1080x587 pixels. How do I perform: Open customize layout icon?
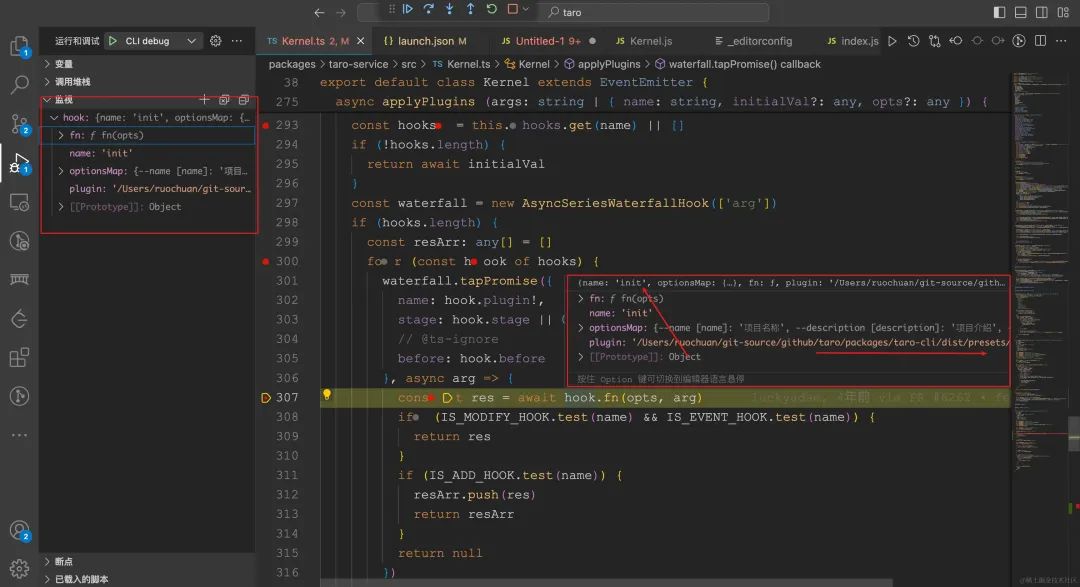point(1063,12)
